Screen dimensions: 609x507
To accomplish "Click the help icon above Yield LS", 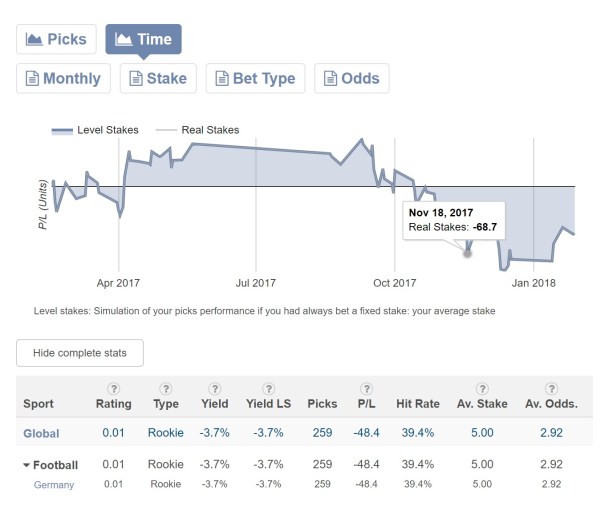I will tap(267, 388).
